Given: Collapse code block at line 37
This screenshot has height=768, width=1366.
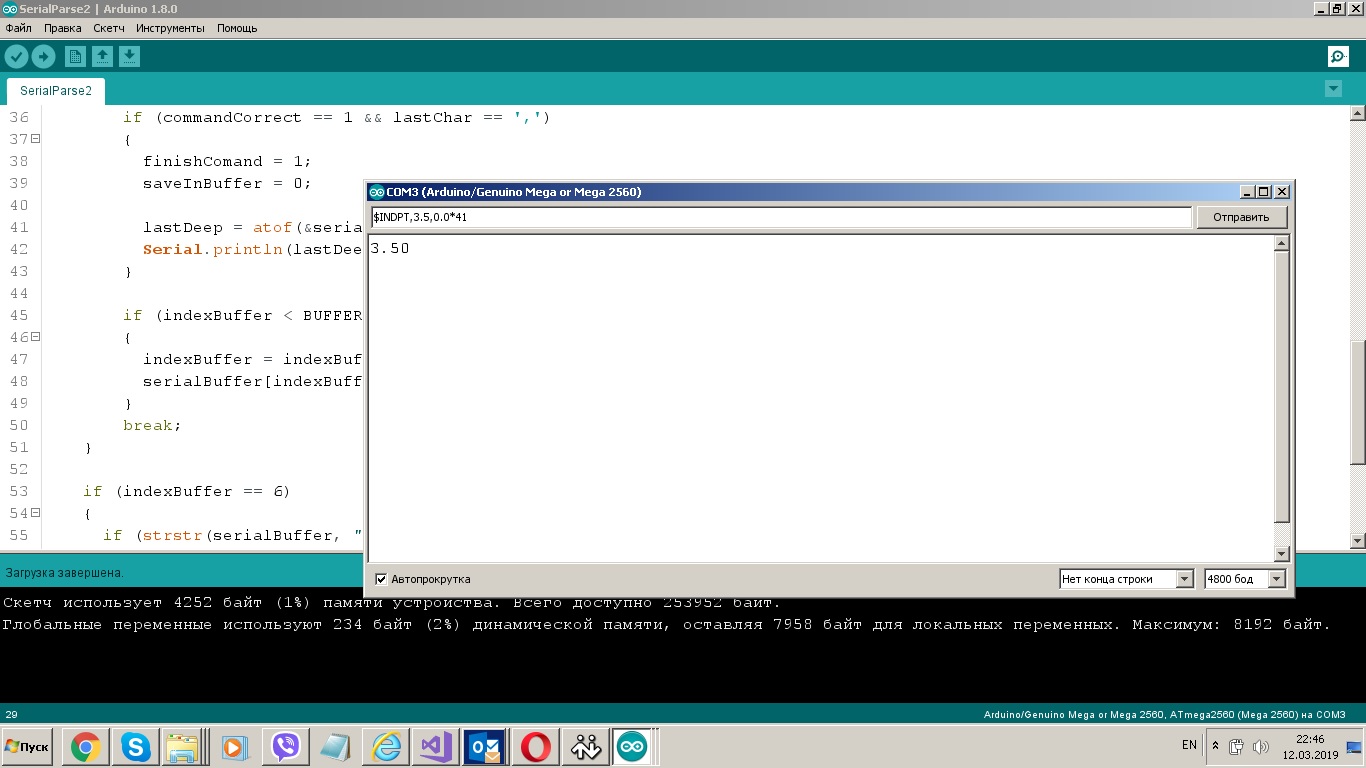Looking at the screenshot, I should pyautogui.click(x=35, y=139).
